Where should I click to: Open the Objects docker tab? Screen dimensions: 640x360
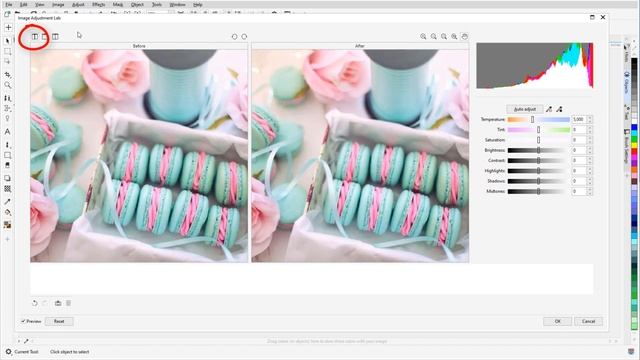(x=627, y=82)
